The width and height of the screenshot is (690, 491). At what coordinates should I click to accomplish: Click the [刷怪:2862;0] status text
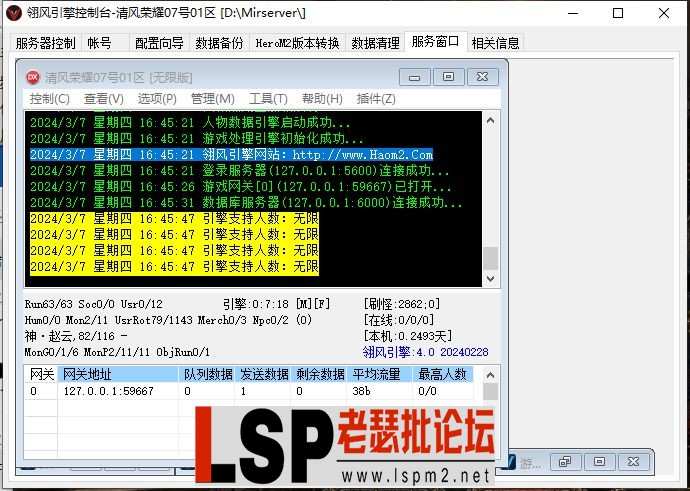(x=401, y=304)
